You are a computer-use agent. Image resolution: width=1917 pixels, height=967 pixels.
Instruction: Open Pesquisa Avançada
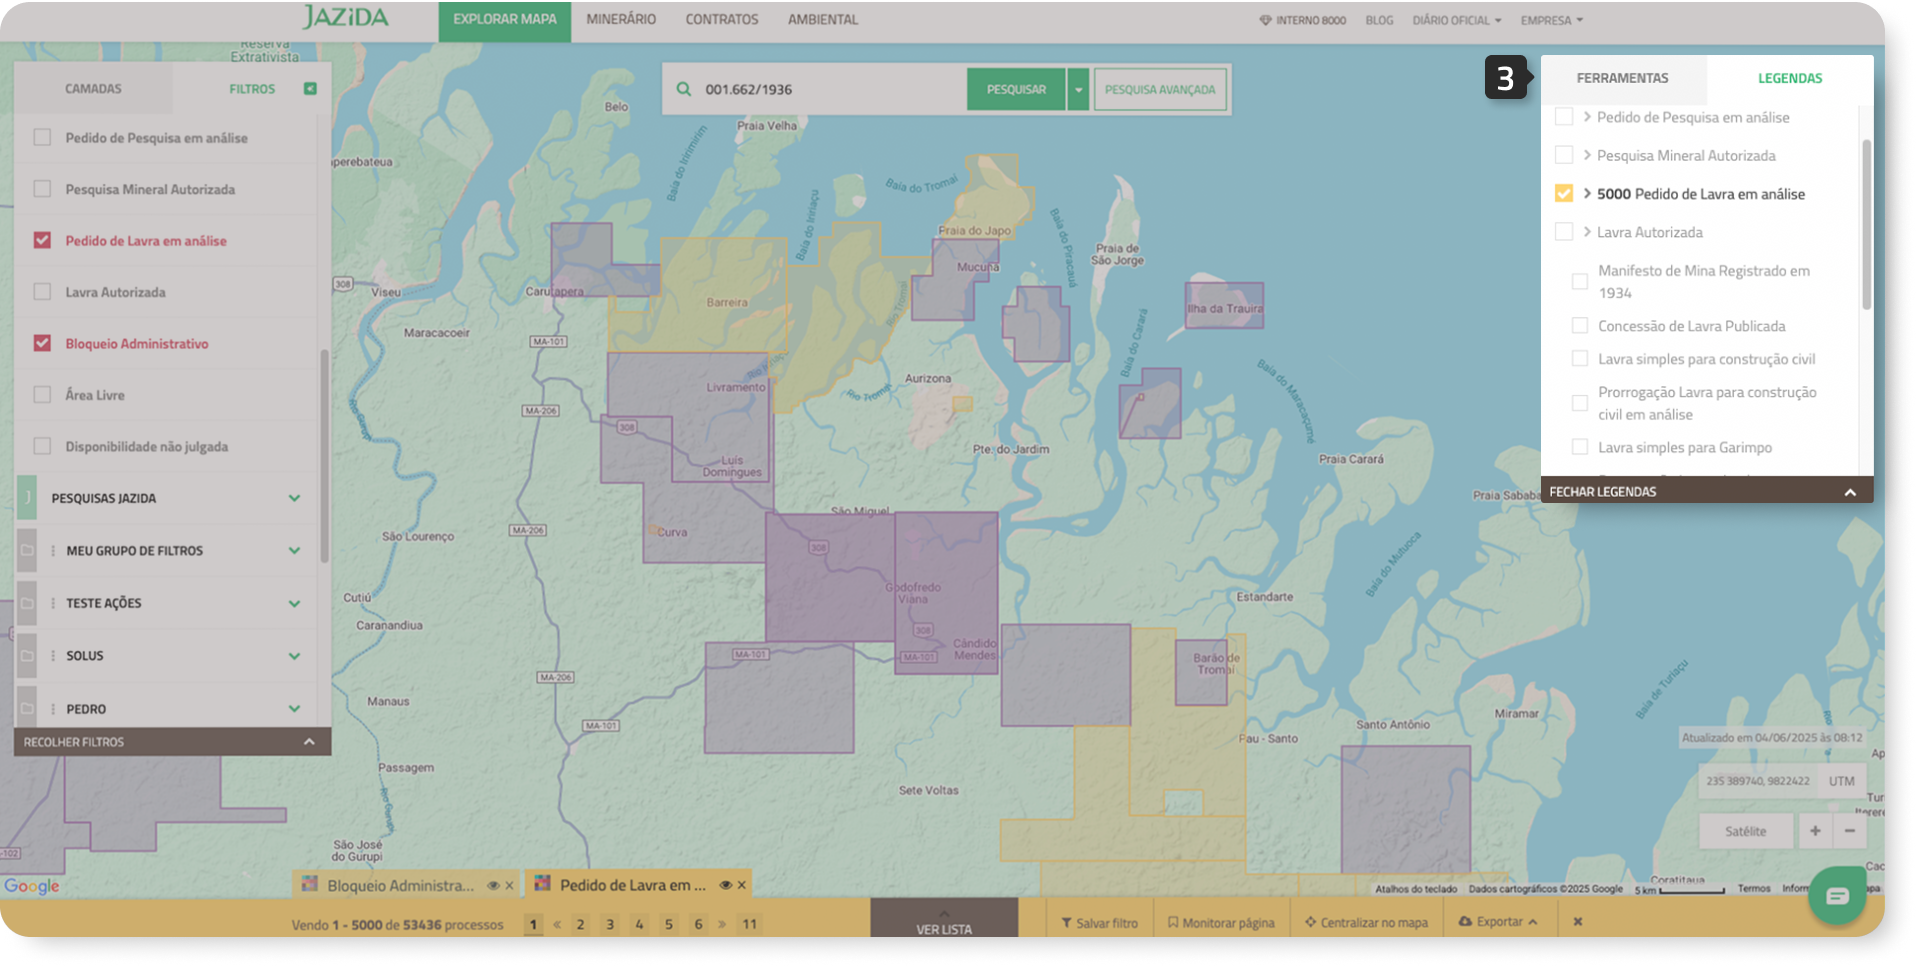click(1160, 89)
